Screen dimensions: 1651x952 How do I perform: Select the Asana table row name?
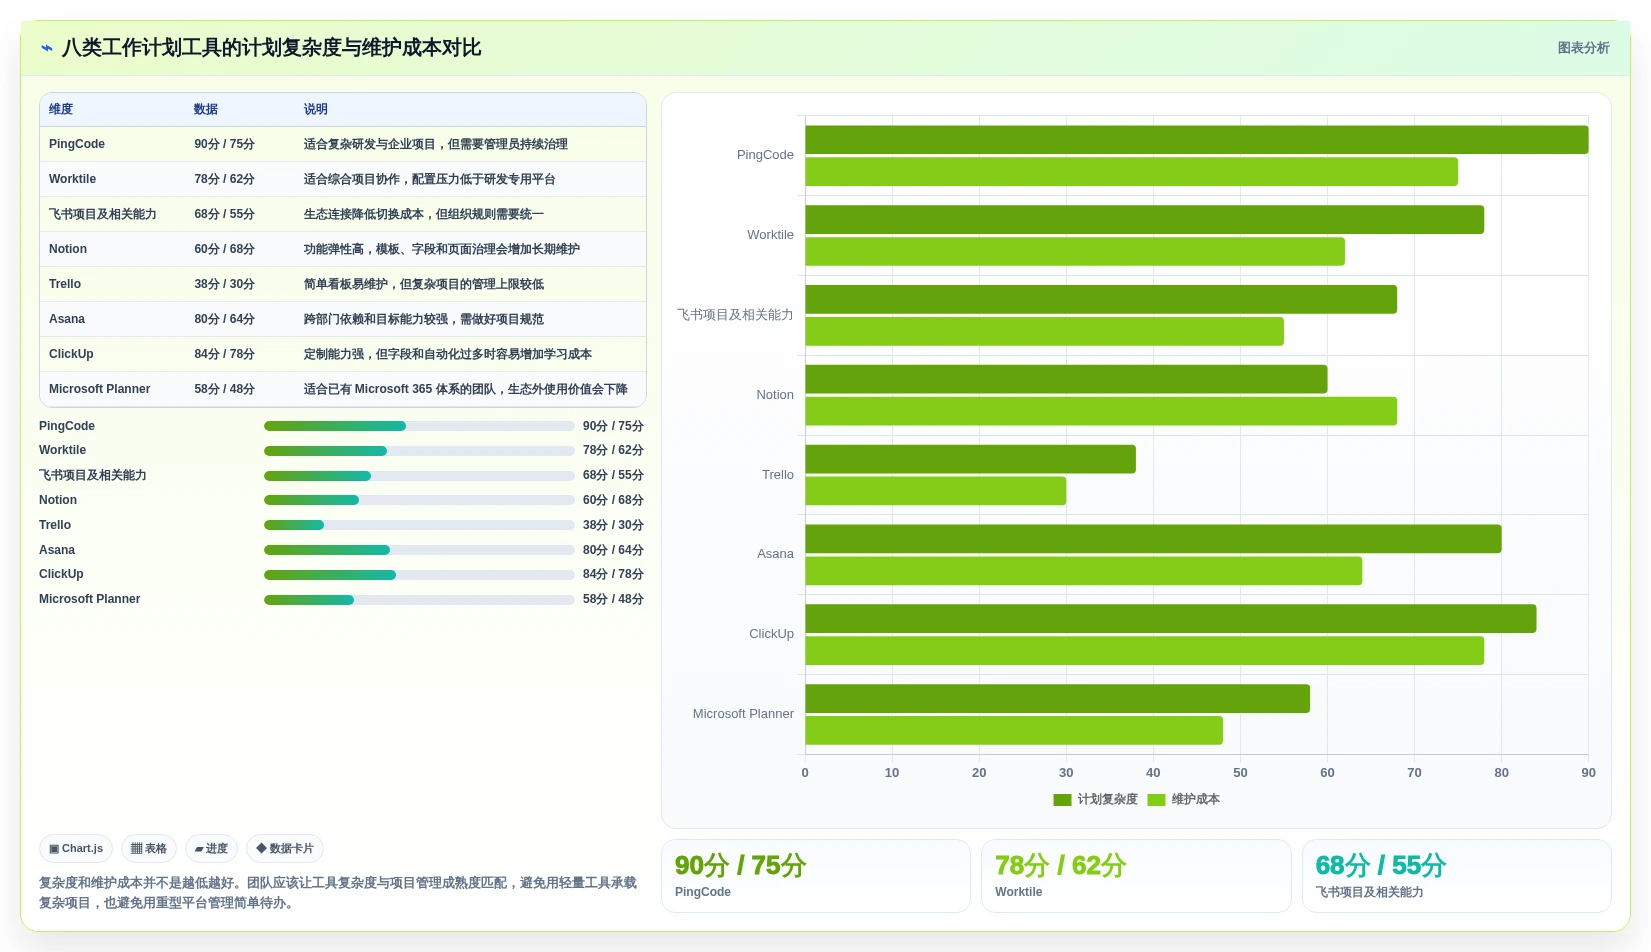pos(67,319)
